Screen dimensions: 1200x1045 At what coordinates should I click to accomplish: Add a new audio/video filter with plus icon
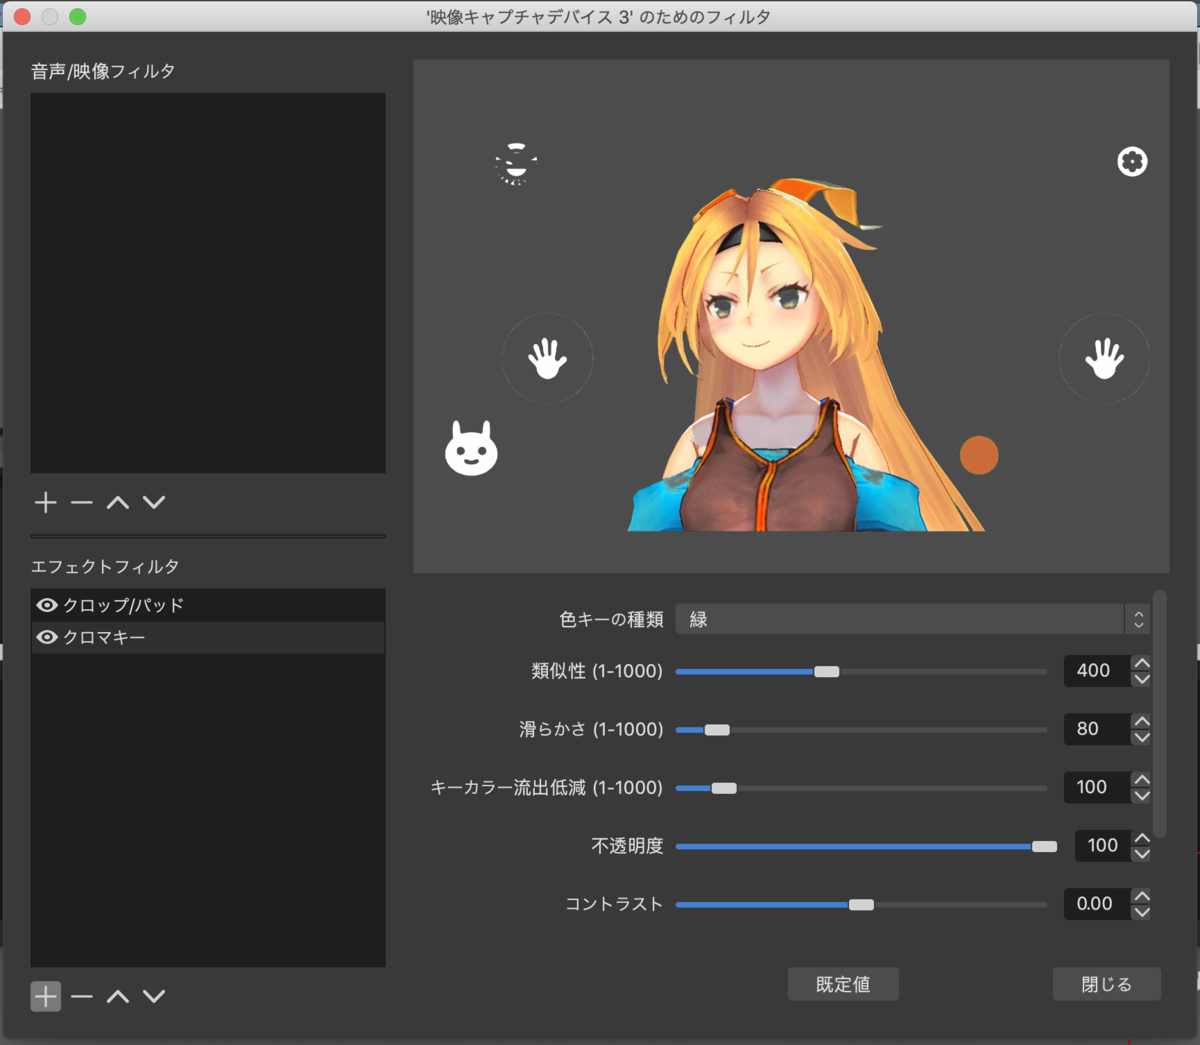46,502
